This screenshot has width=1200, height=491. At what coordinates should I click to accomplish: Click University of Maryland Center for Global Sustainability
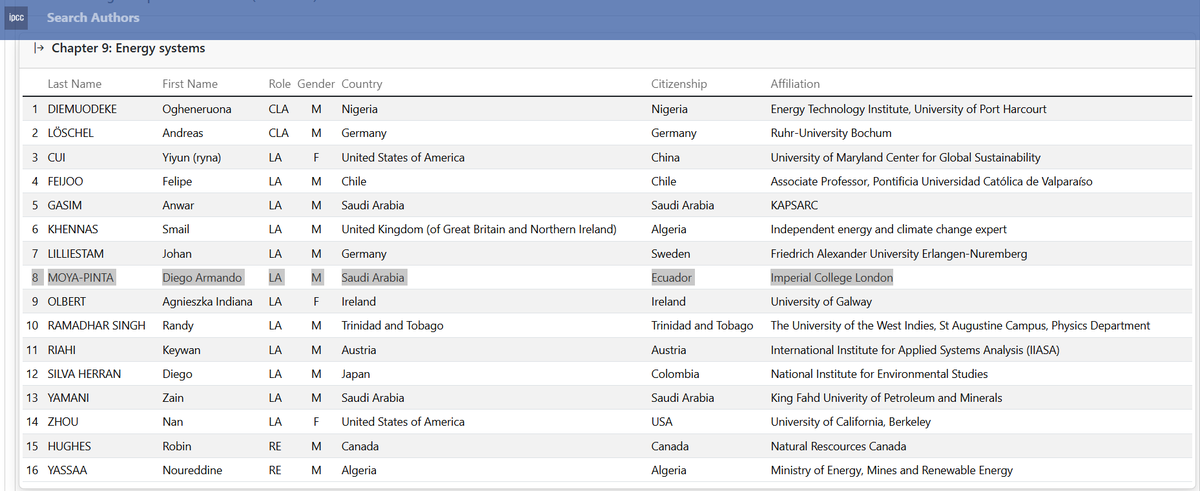[x=905, y=157]
